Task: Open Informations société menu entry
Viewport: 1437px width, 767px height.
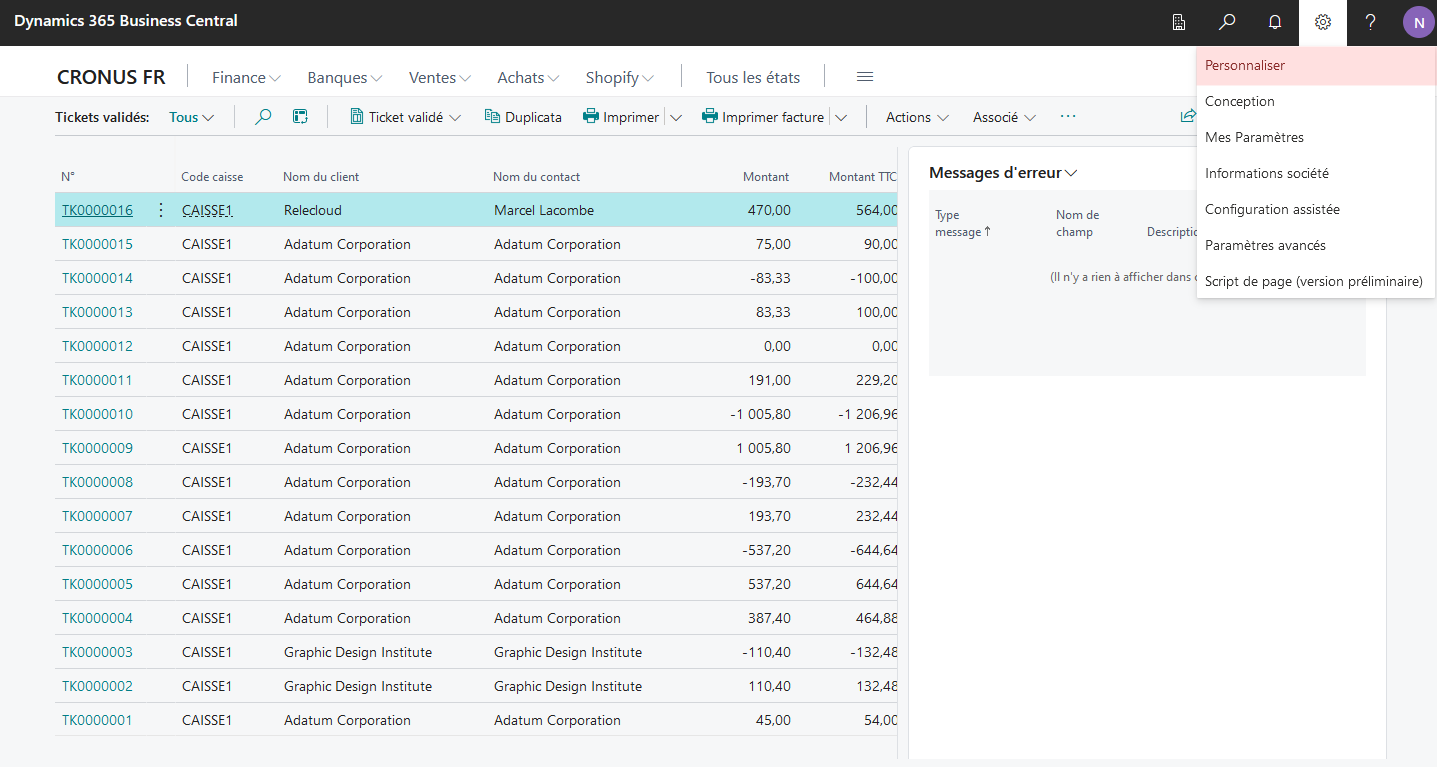Action: [x=1316, y=173]
